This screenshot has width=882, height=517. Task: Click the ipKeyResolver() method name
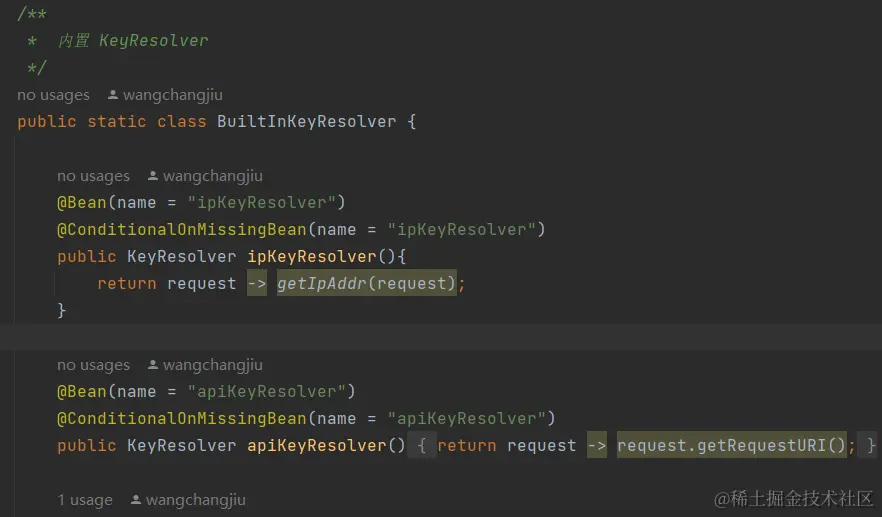(x=312, y=257)
